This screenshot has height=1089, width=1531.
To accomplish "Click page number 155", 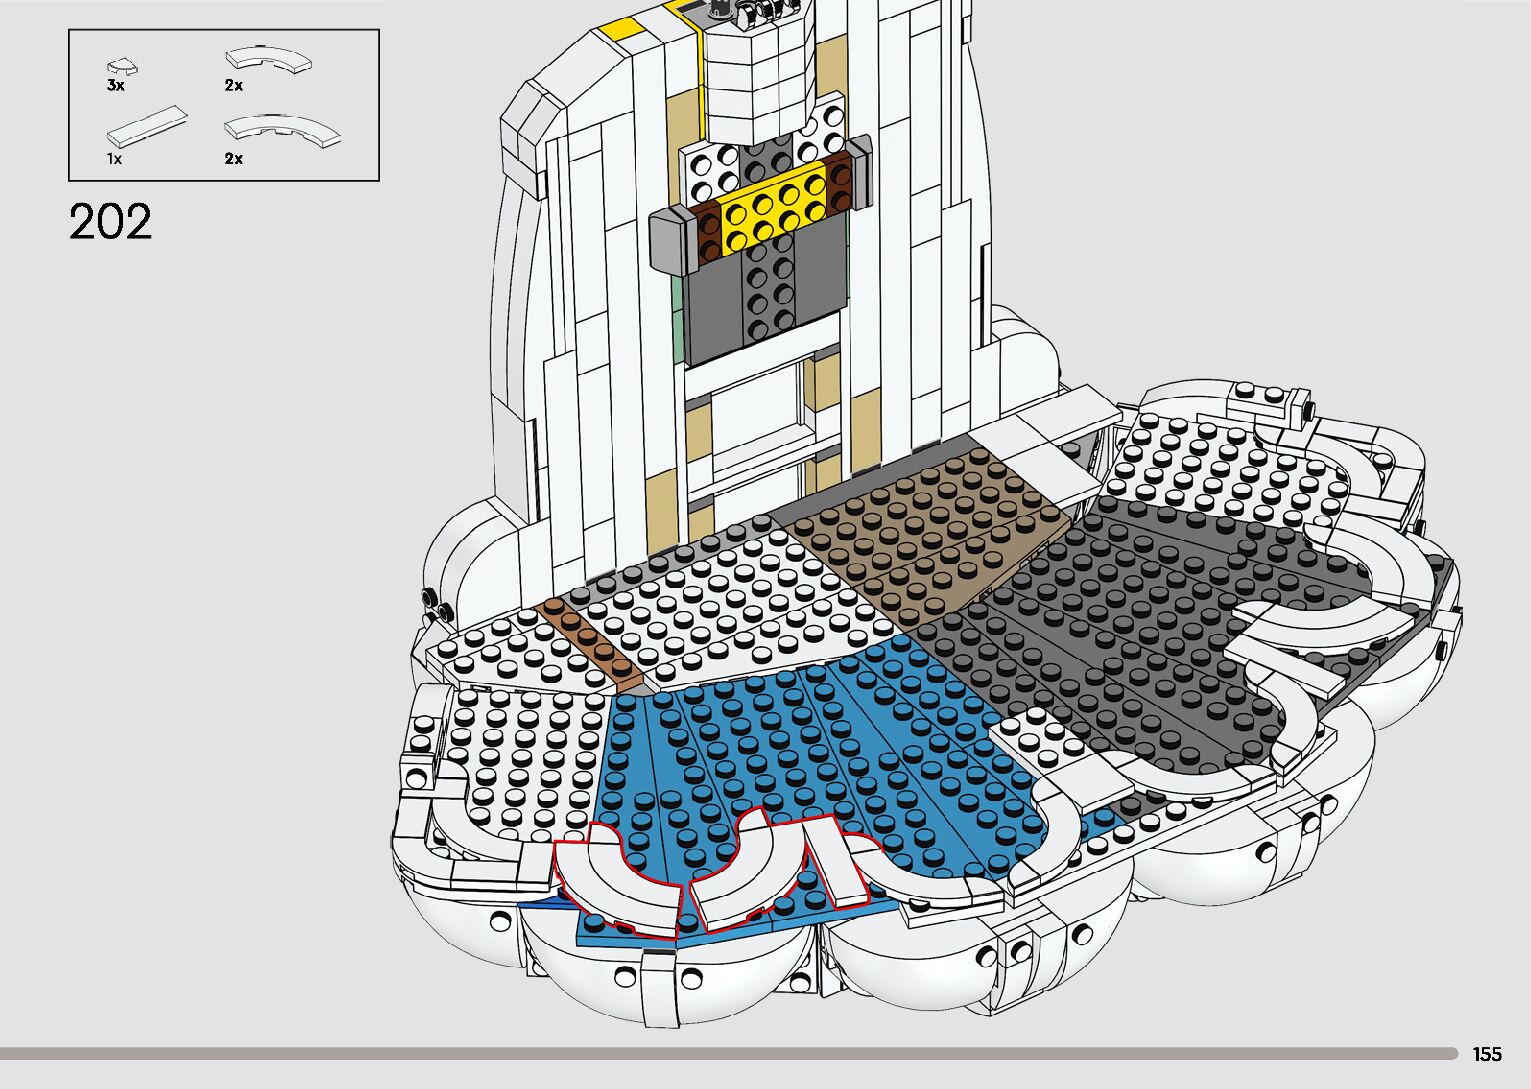I will pos(1486,1054).
